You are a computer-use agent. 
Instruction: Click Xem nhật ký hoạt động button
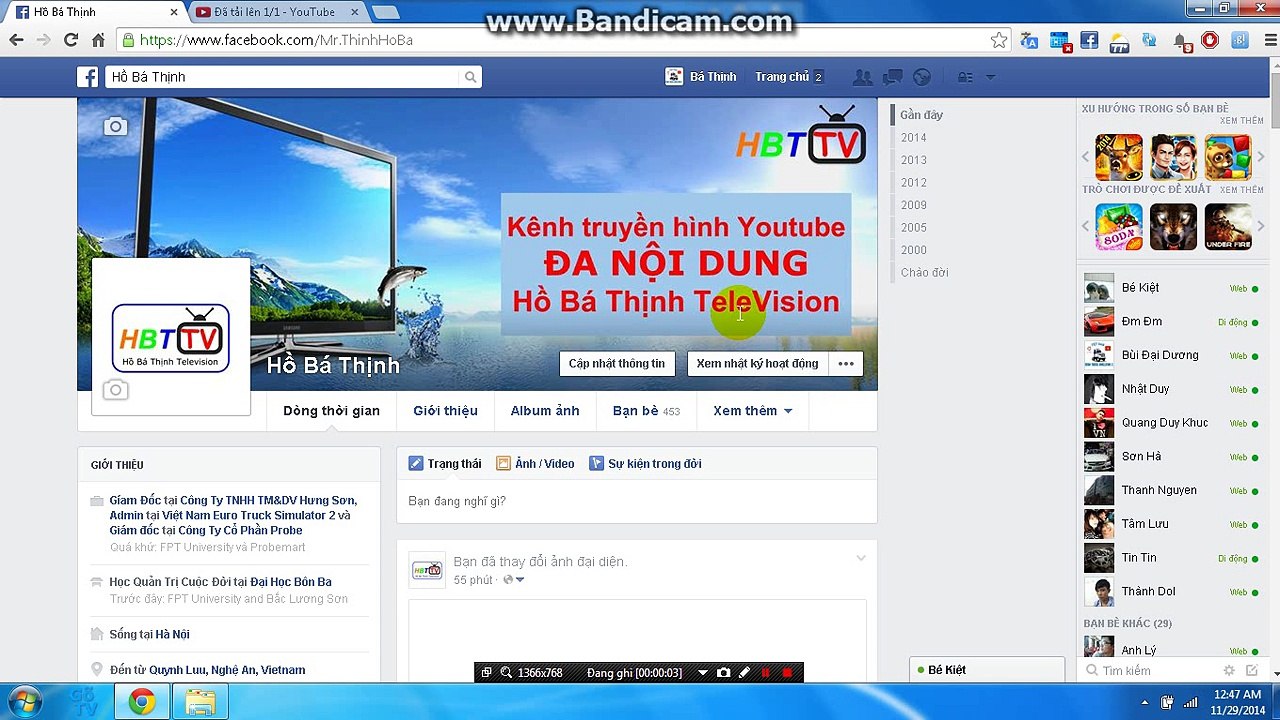pos(757,364)
